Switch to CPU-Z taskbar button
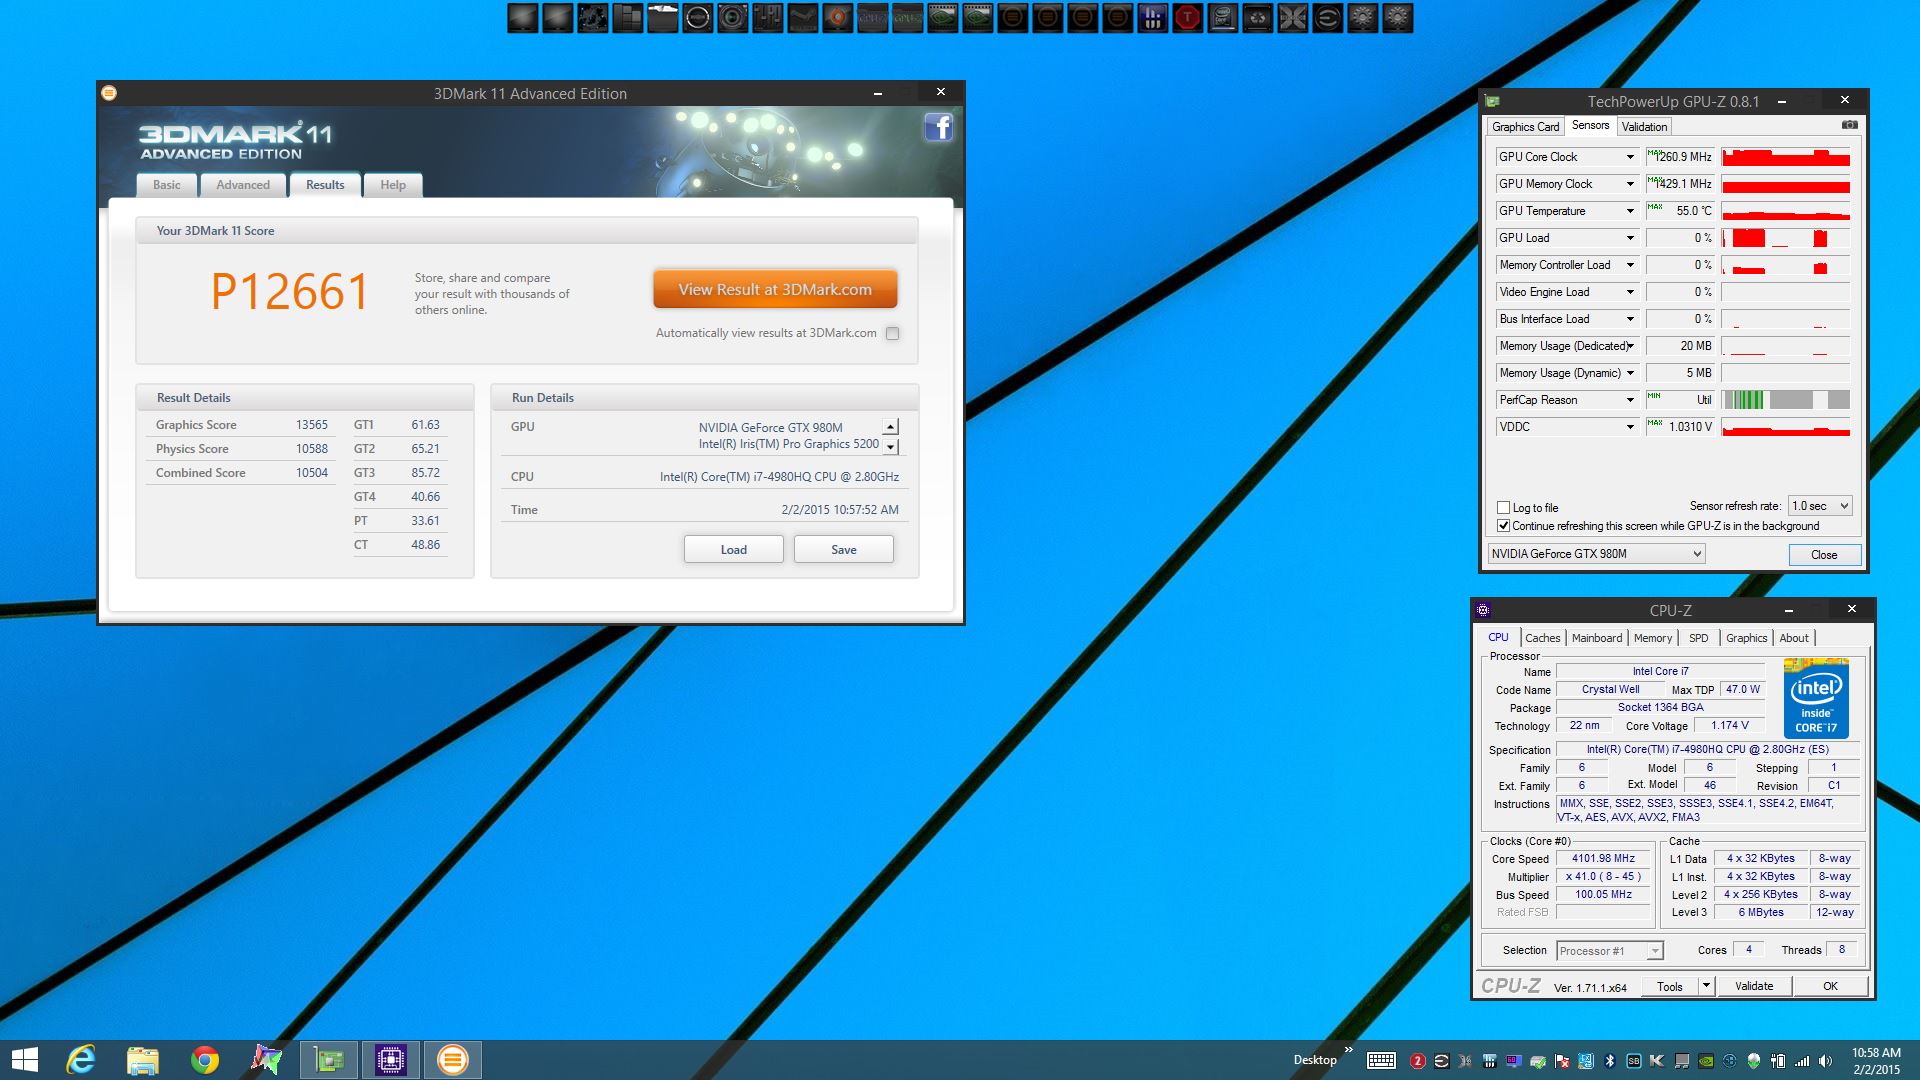The image size is (1920, 1080). coord(391,1060)
